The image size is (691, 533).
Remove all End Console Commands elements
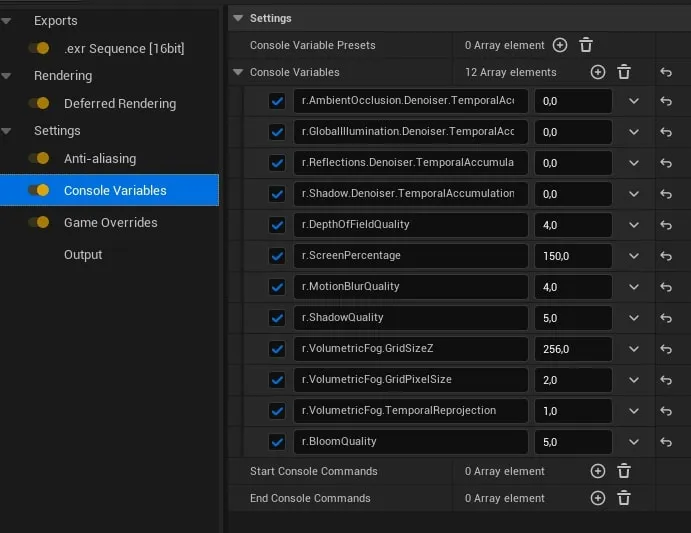click(x=624, y=498)
